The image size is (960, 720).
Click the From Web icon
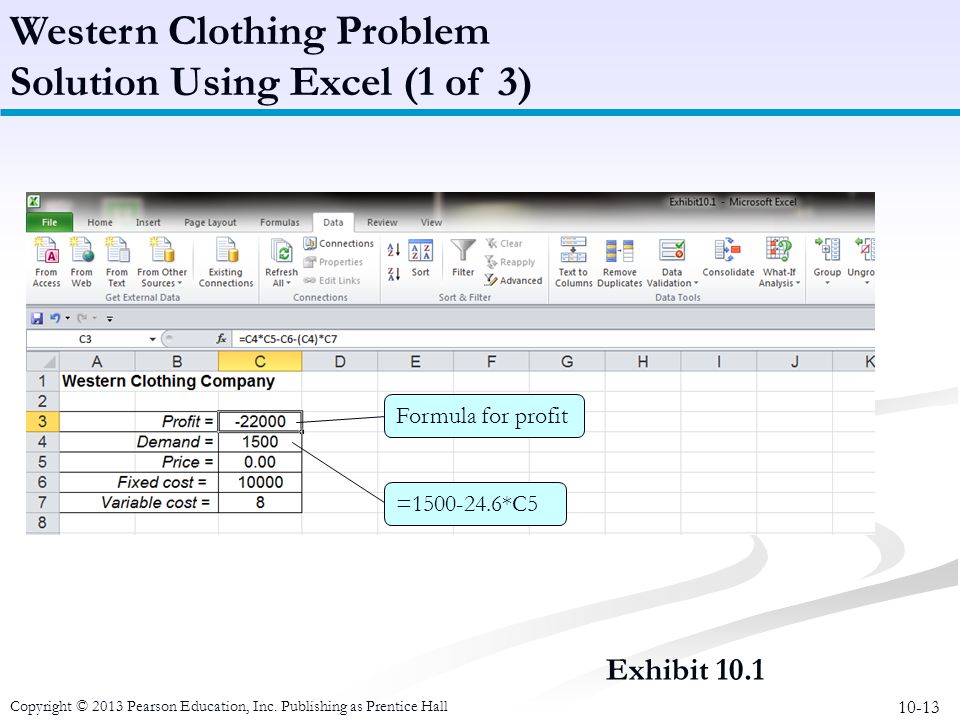[x=81, y=250]
